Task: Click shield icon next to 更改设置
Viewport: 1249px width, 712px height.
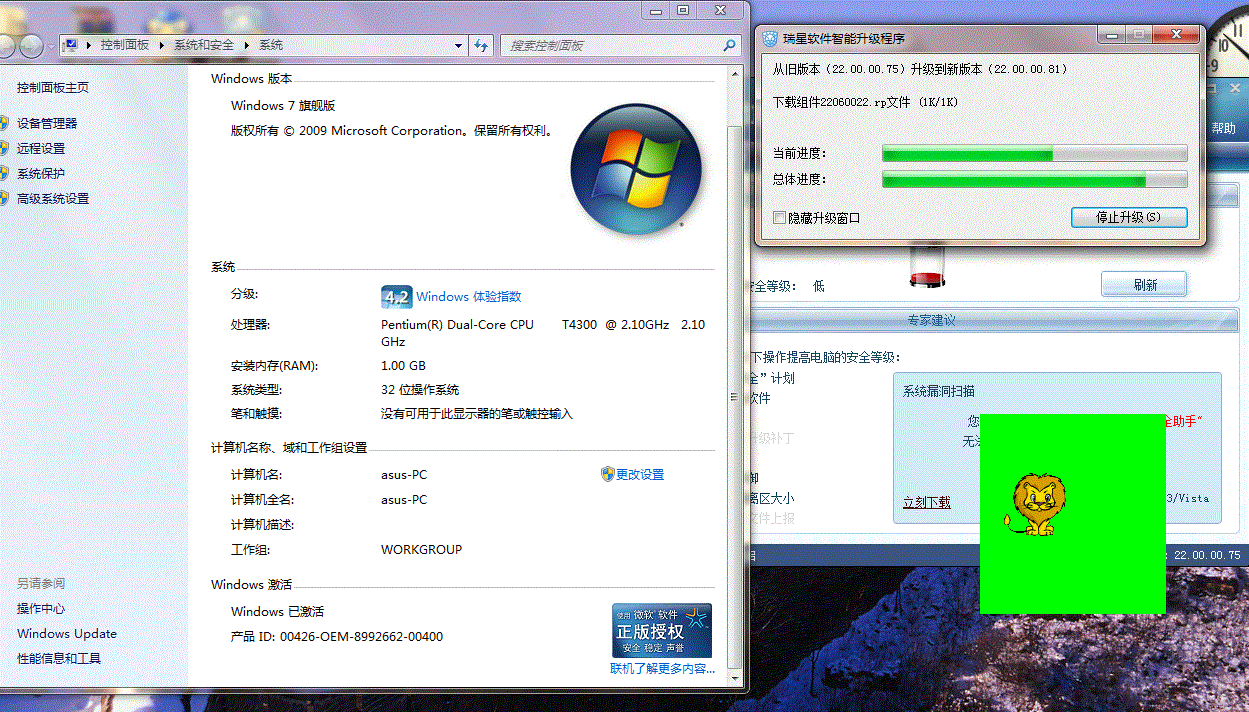Action: point(607,474)
